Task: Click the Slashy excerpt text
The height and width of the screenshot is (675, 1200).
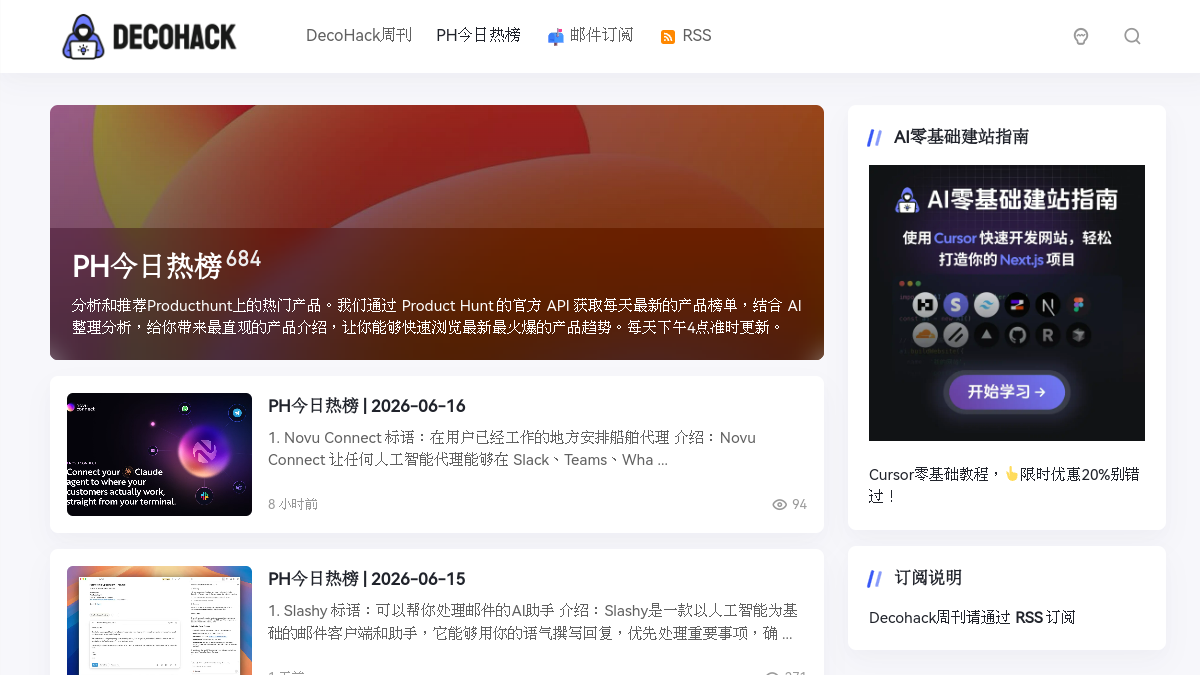Action: click(533, 622)
